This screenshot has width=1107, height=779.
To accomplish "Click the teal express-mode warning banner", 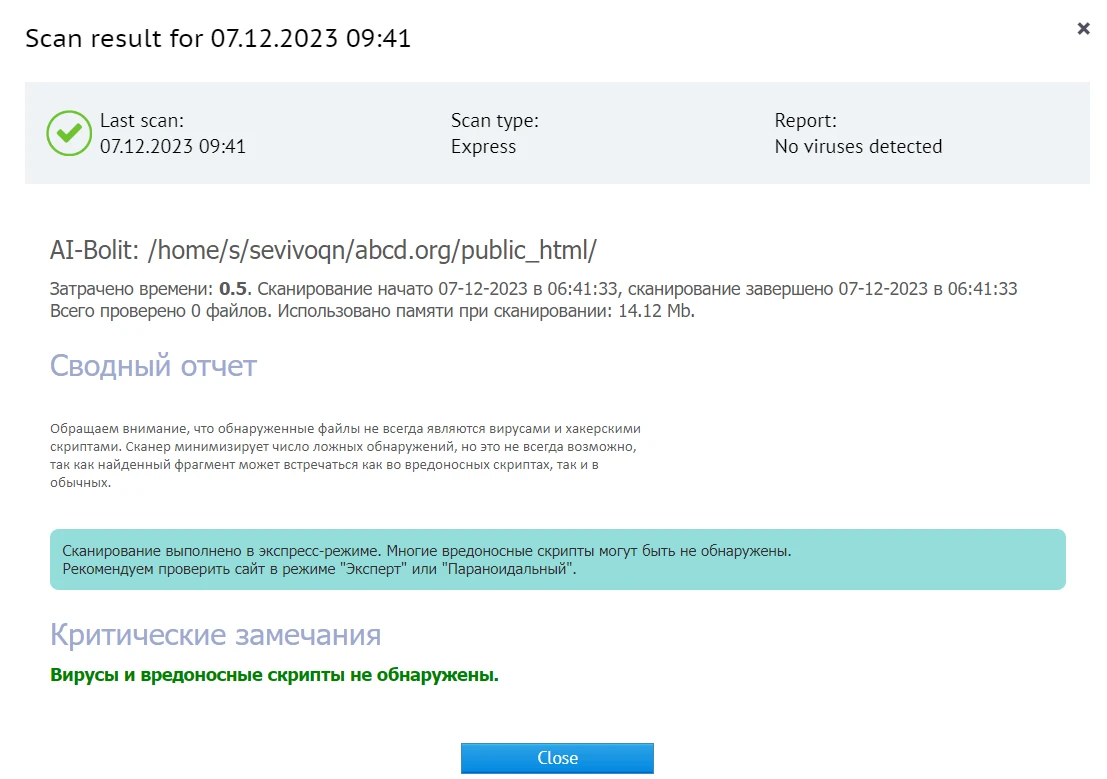I will tap(556, 560).
